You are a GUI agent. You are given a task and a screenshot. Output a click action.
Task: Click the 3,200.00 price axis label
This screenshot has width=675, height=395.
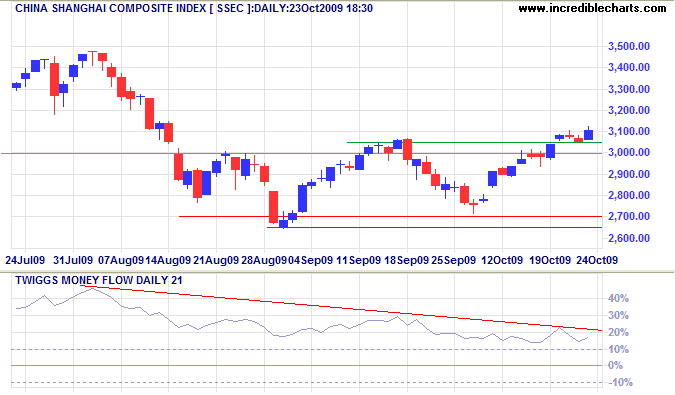point(629,111)
